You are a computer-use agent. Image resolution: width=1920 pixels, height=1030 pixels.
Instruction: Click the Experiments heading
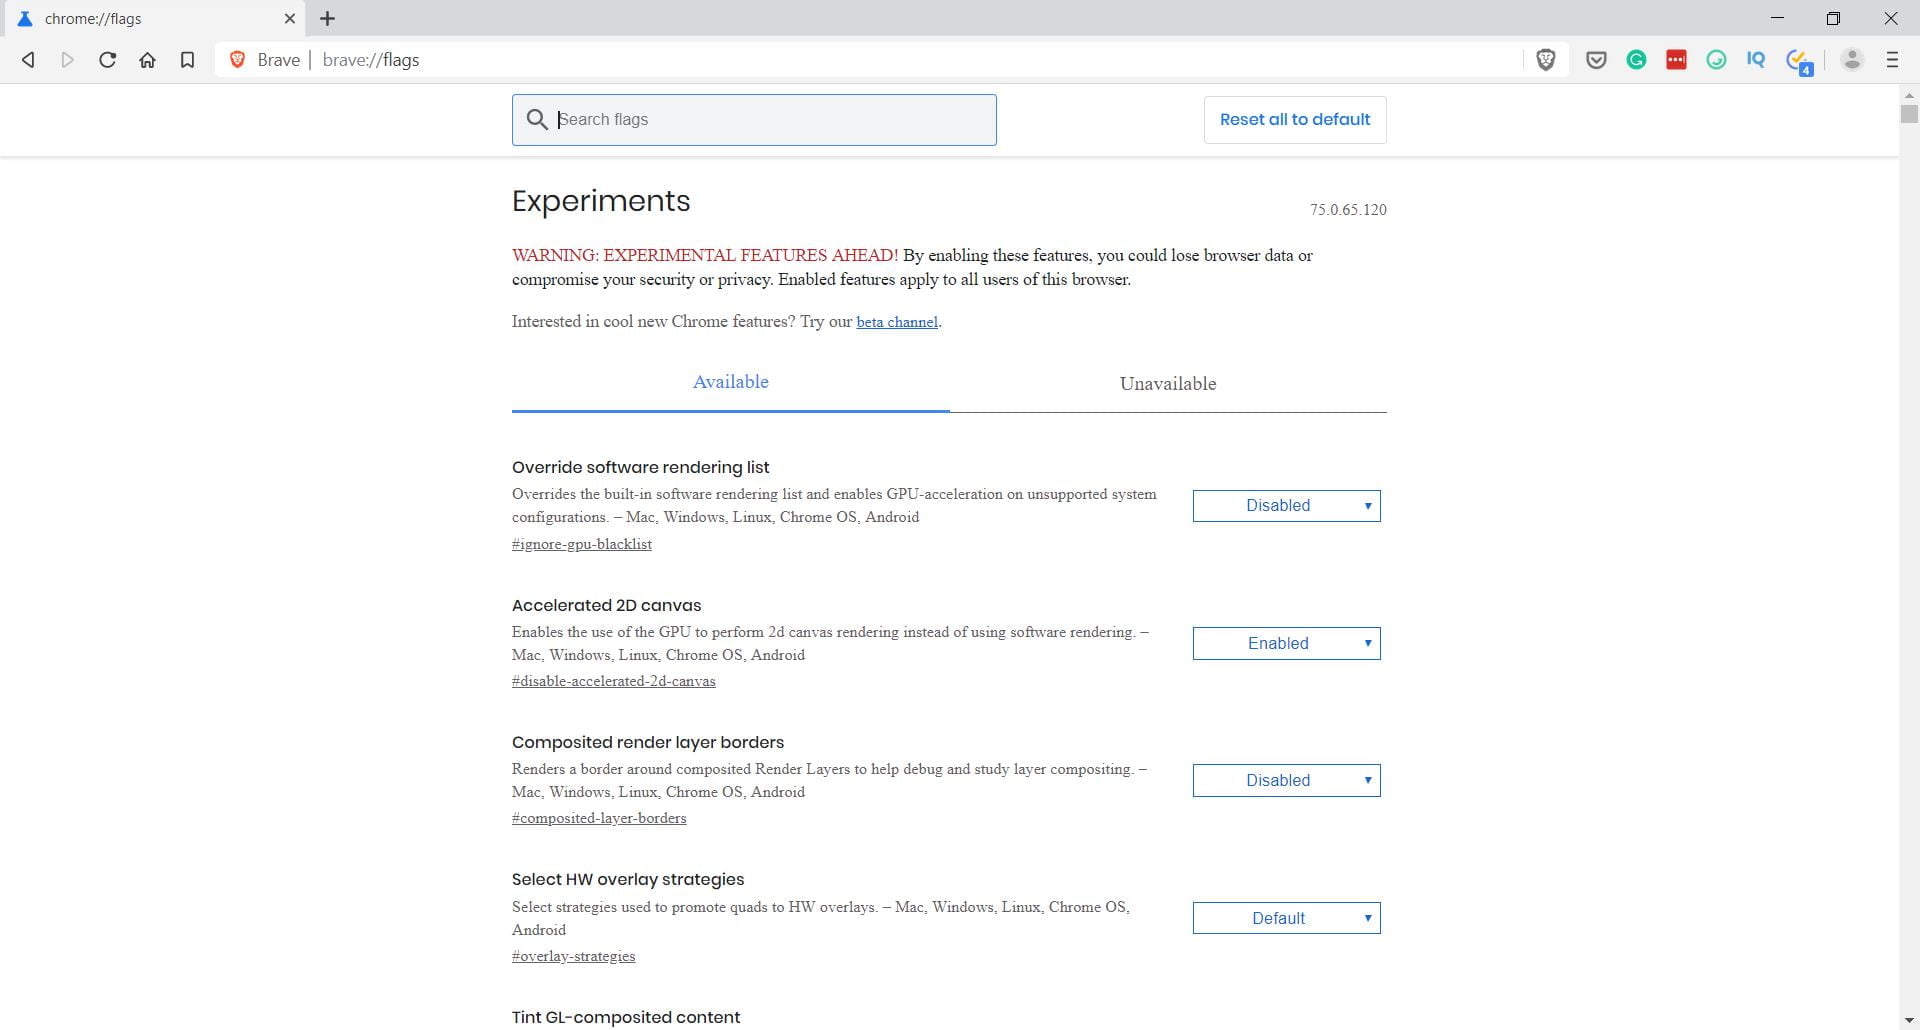click(601, 201)
